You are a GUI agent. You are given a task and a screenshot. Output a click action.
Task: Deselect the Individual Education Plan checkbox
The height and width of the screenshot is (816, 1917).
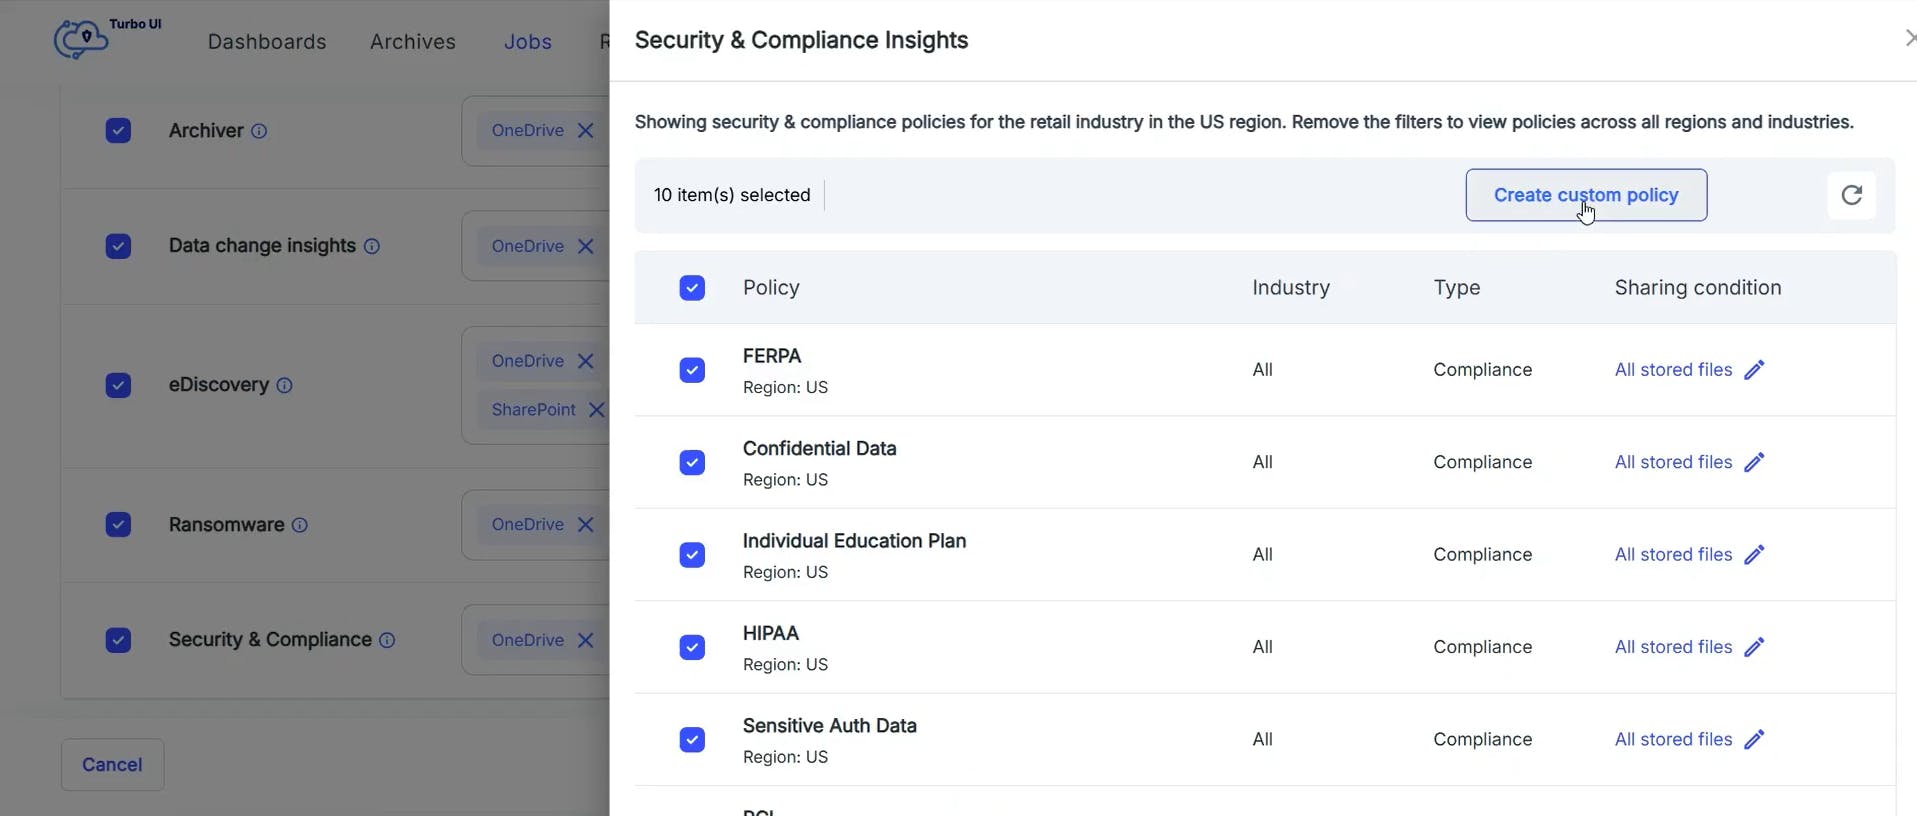(692, 555)
